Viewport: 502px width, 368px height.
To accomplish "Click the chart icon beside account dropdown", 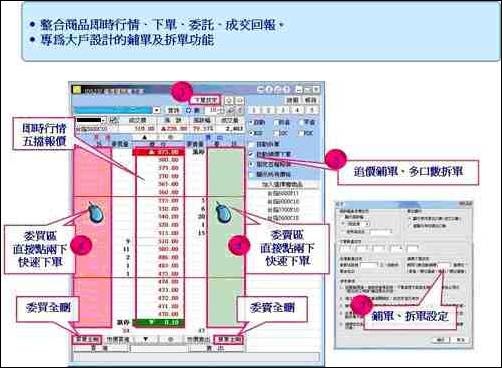I will pyautogui.click(x=113, y=120).
